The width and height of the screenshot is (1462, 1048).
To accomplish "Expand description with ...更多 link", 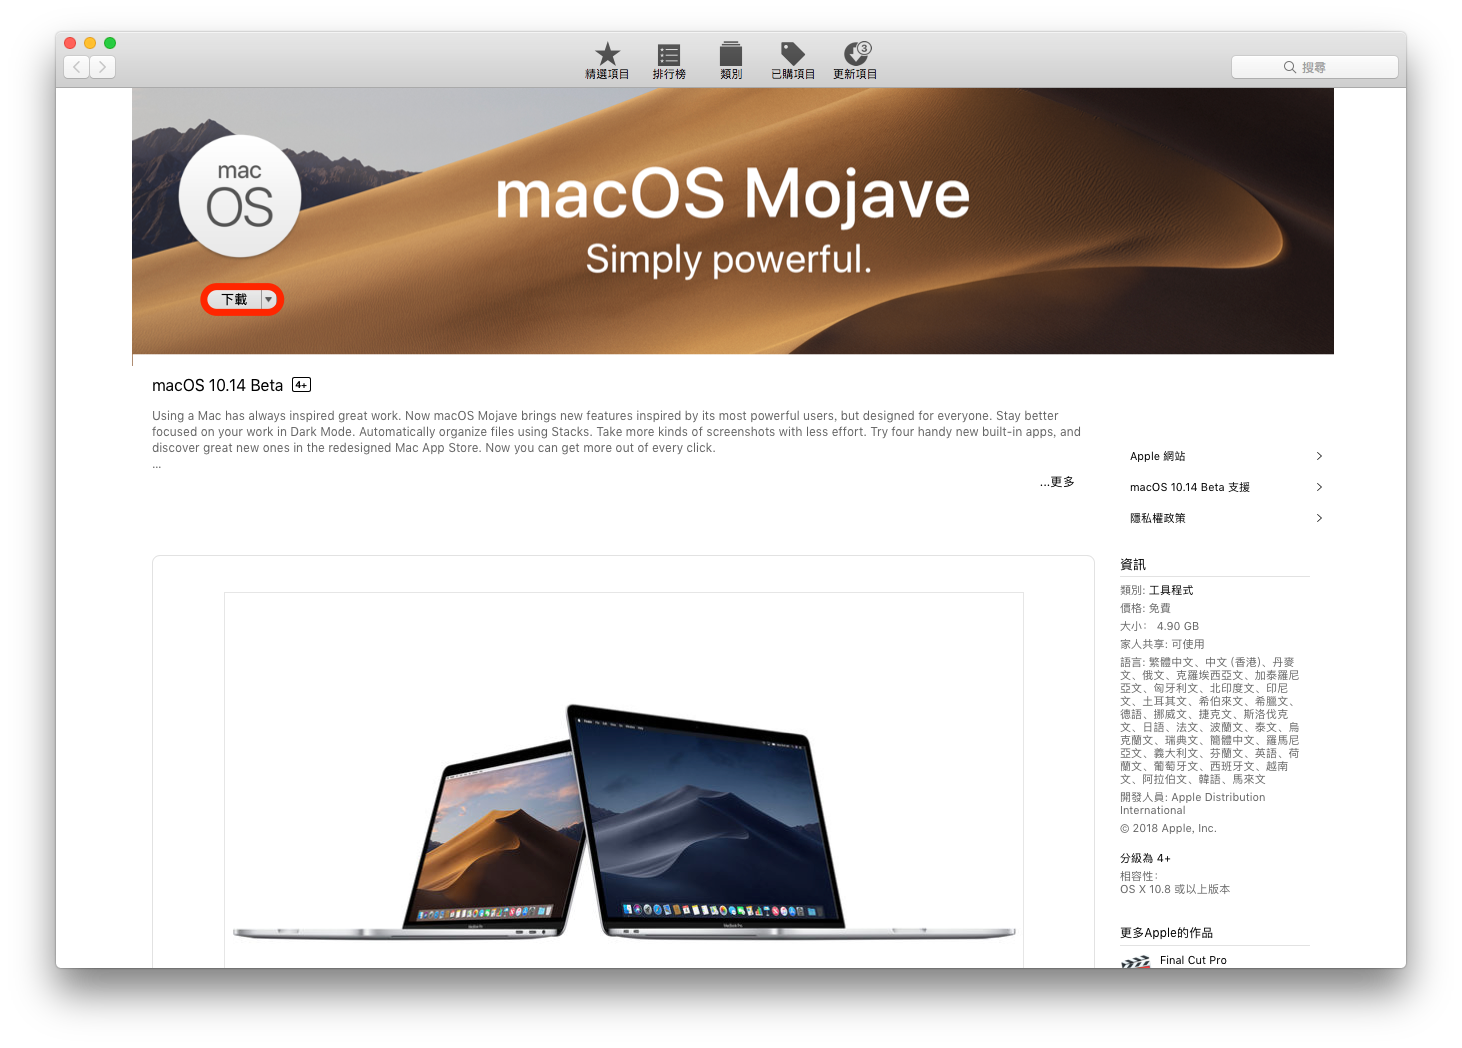I will tap(1057, 482).
